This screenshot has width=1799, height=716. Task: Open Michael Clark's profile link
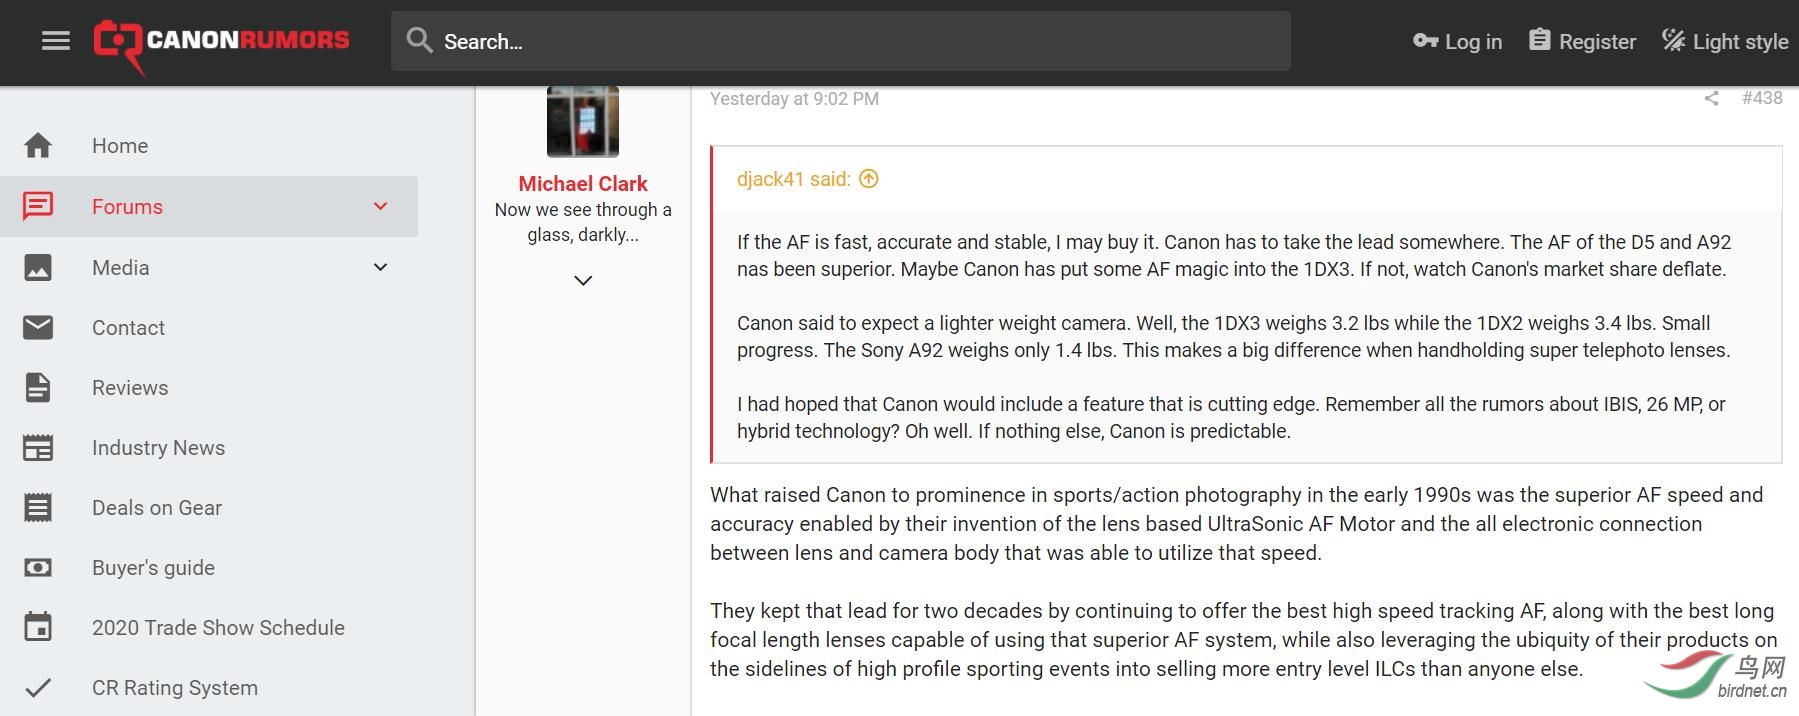(x=583, y=184)
